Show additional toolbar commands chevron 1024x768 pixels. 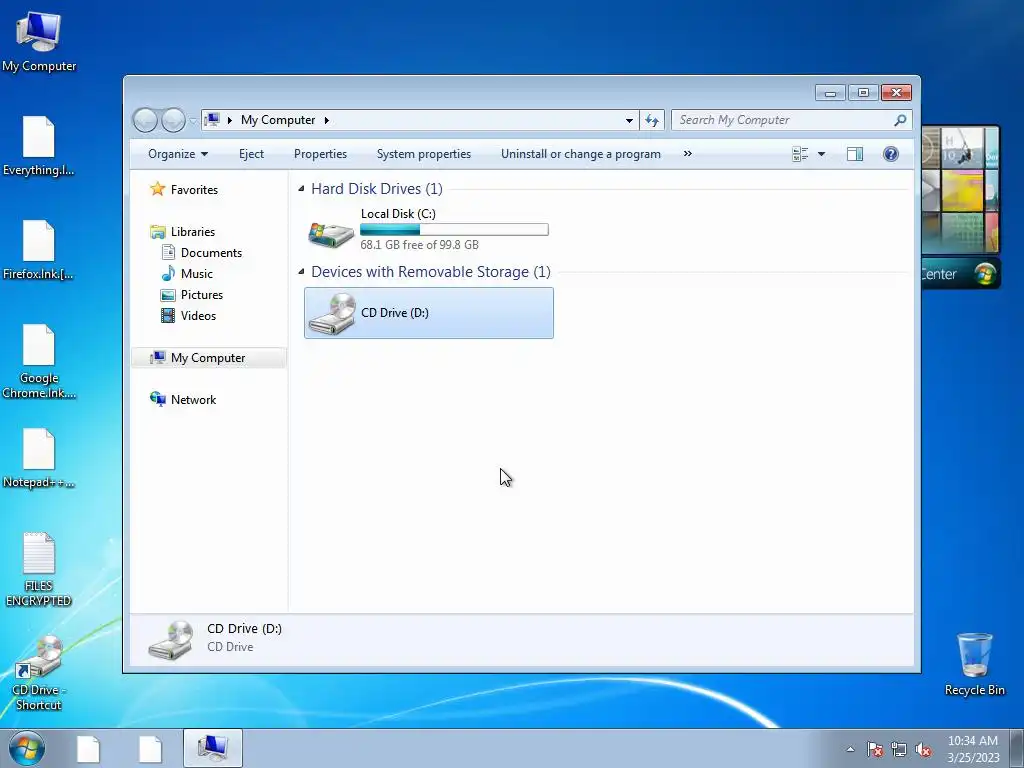[687, 154]
